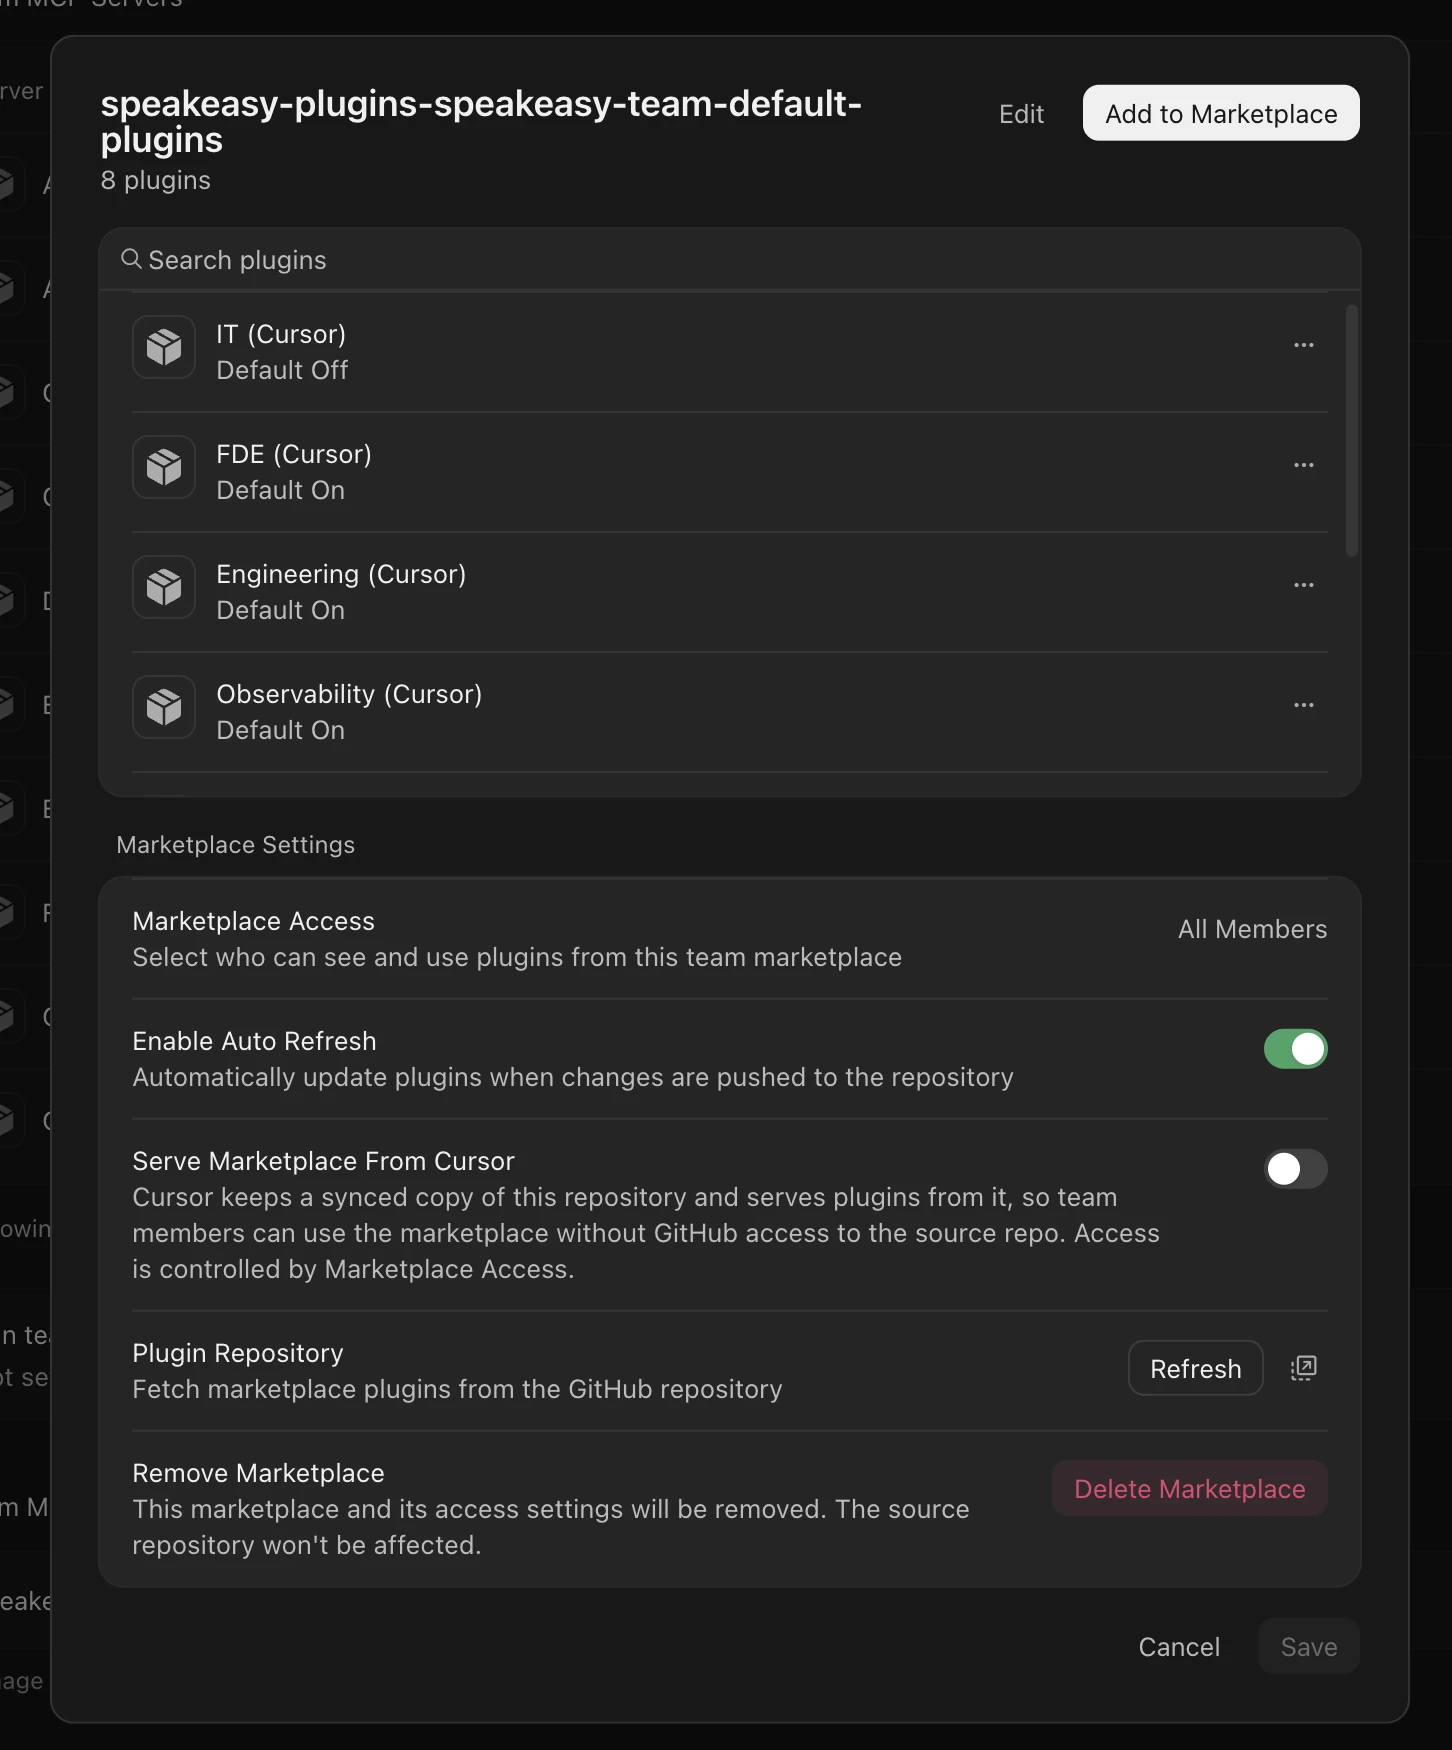Select the IT (Cursor) plugin row text
The width and height of the screenshot is (1452, 1750).
coord(281,334)
